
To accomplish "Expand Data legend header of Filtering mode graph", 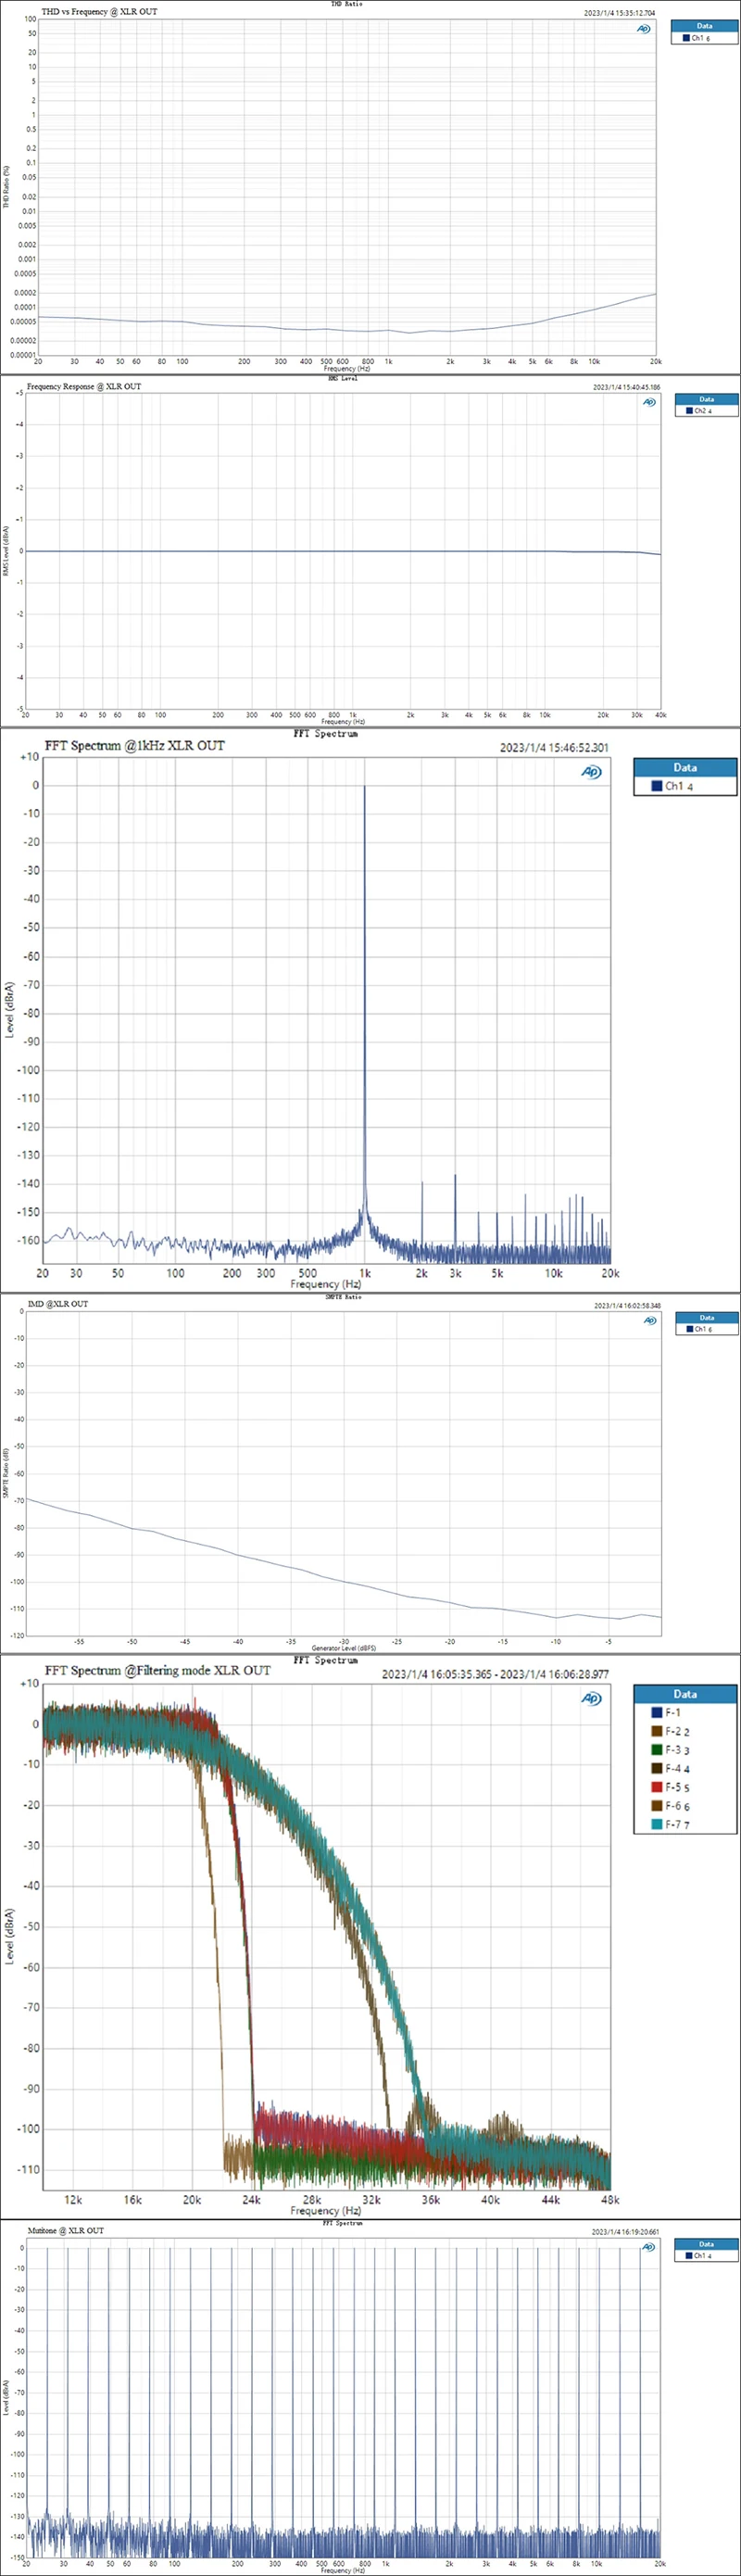I will [x=685, y=1694].
